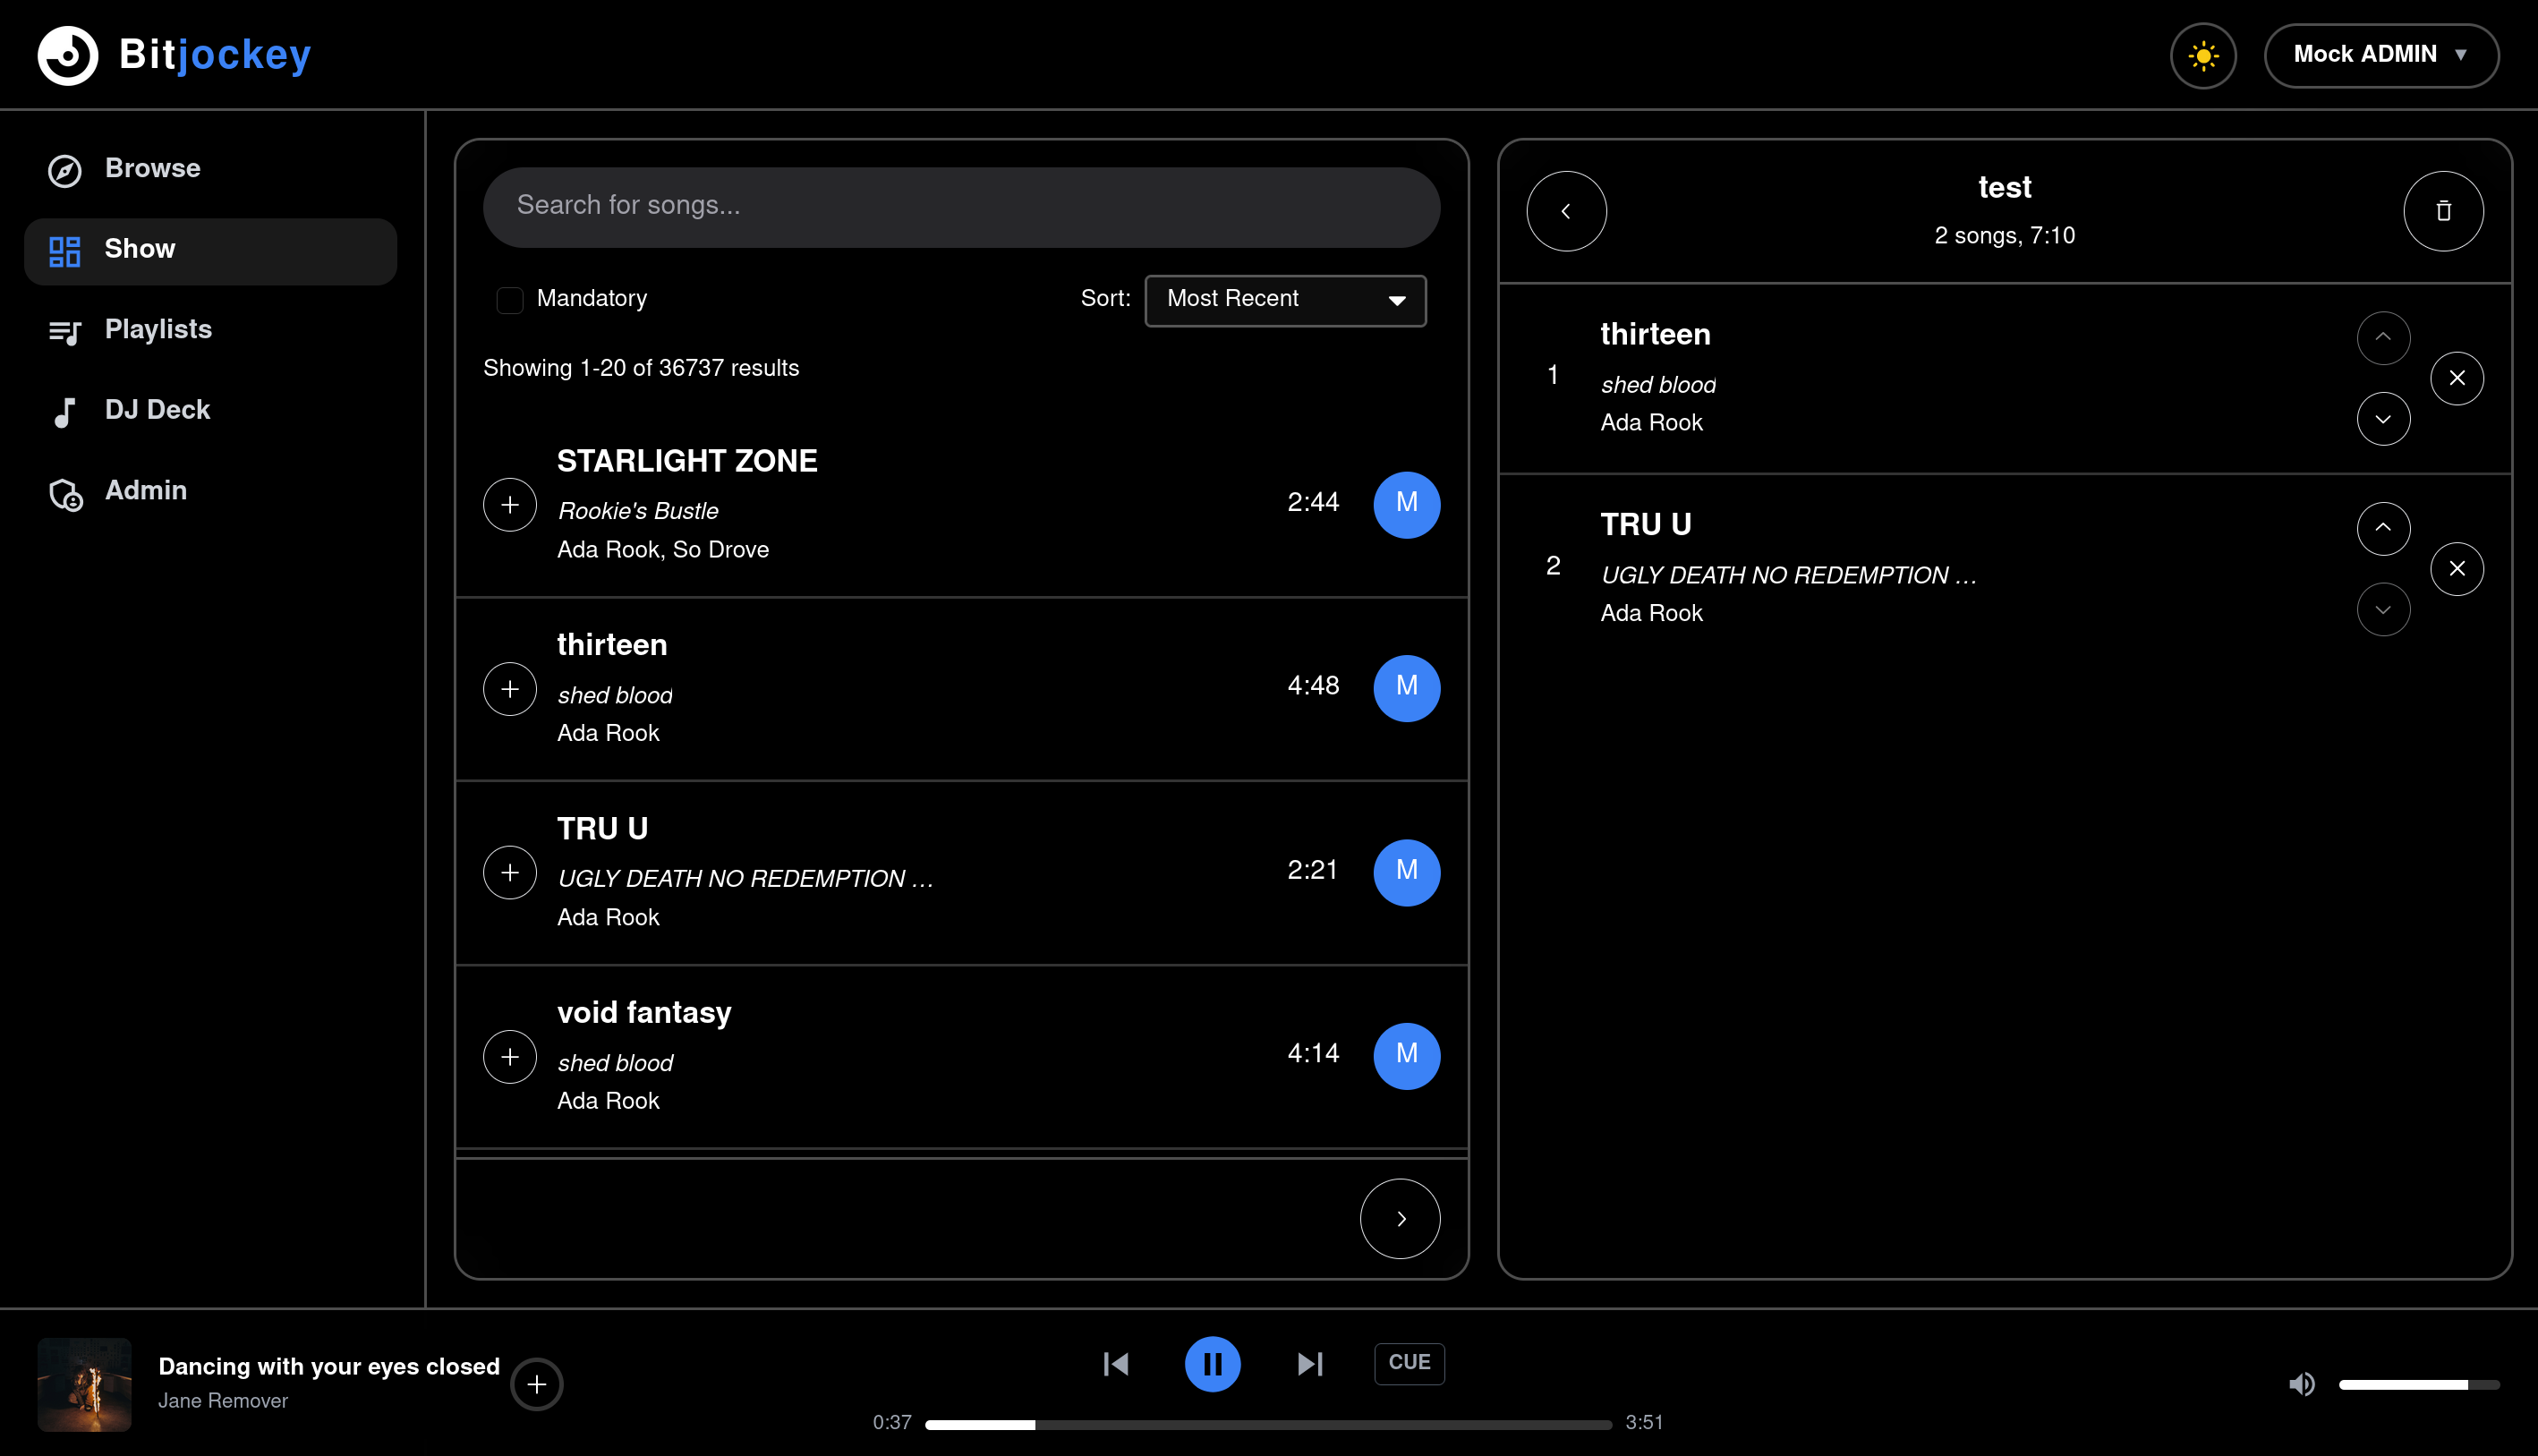The width and height of the screenshot is (2538, 1456).
Task: Remove thirteen from the test queue
Action: coord(2457,378)
